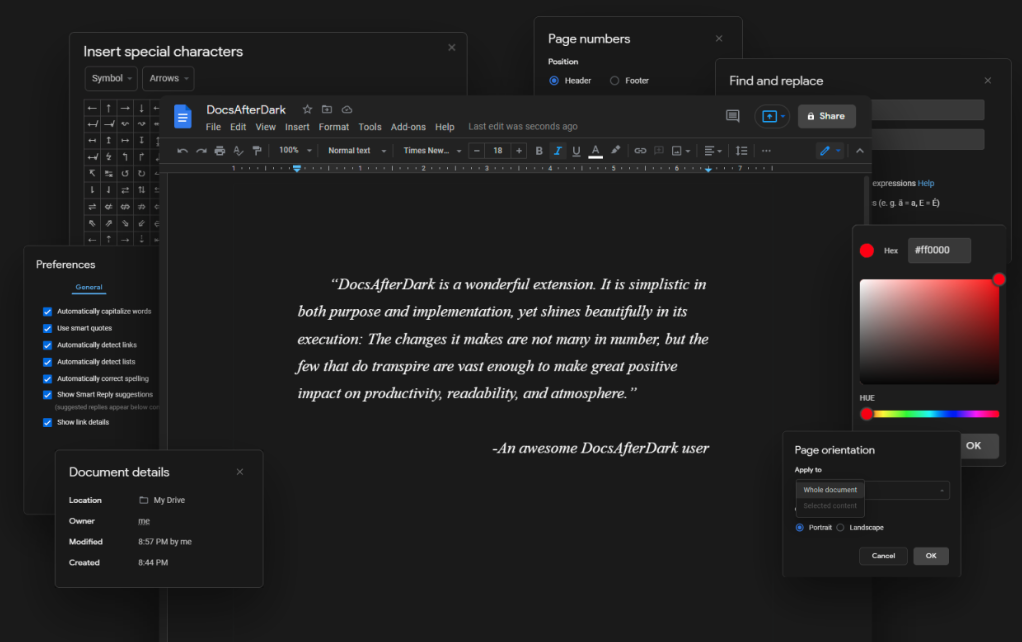
Task: Click the Add comment toolbar icon
Action: 659,151
